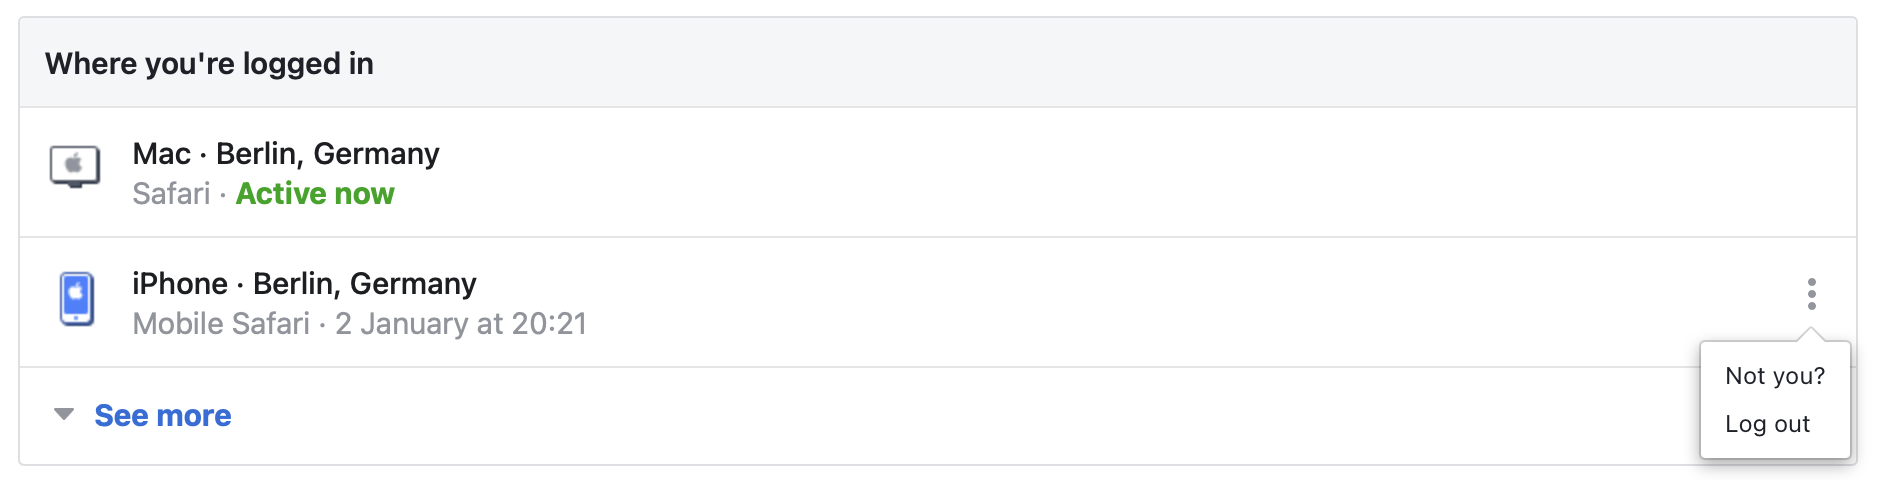Click the gray "Safari" label under Mac
The height and width of the screenshot is (480, 1888).
(171, 194)
